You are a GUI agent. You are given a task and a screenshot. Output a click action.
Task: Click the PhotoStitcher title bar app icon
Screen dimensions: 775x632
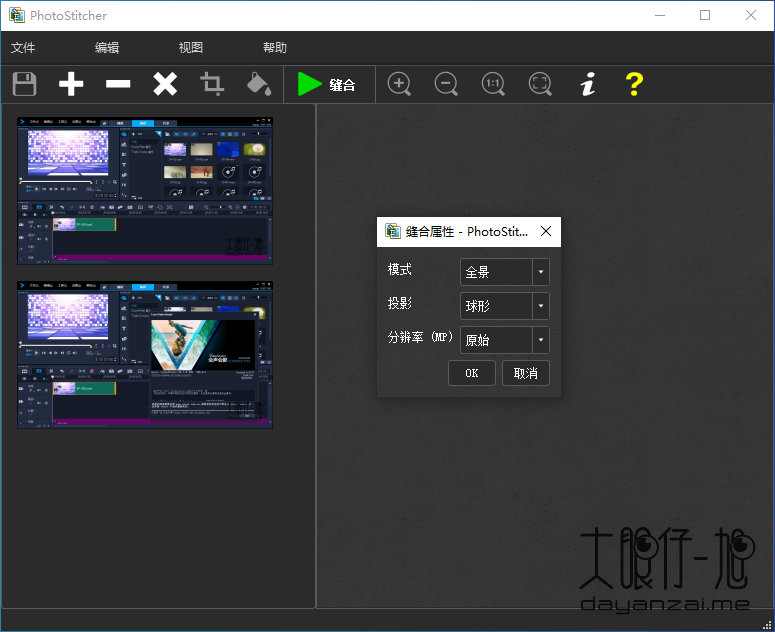point(16,15)
